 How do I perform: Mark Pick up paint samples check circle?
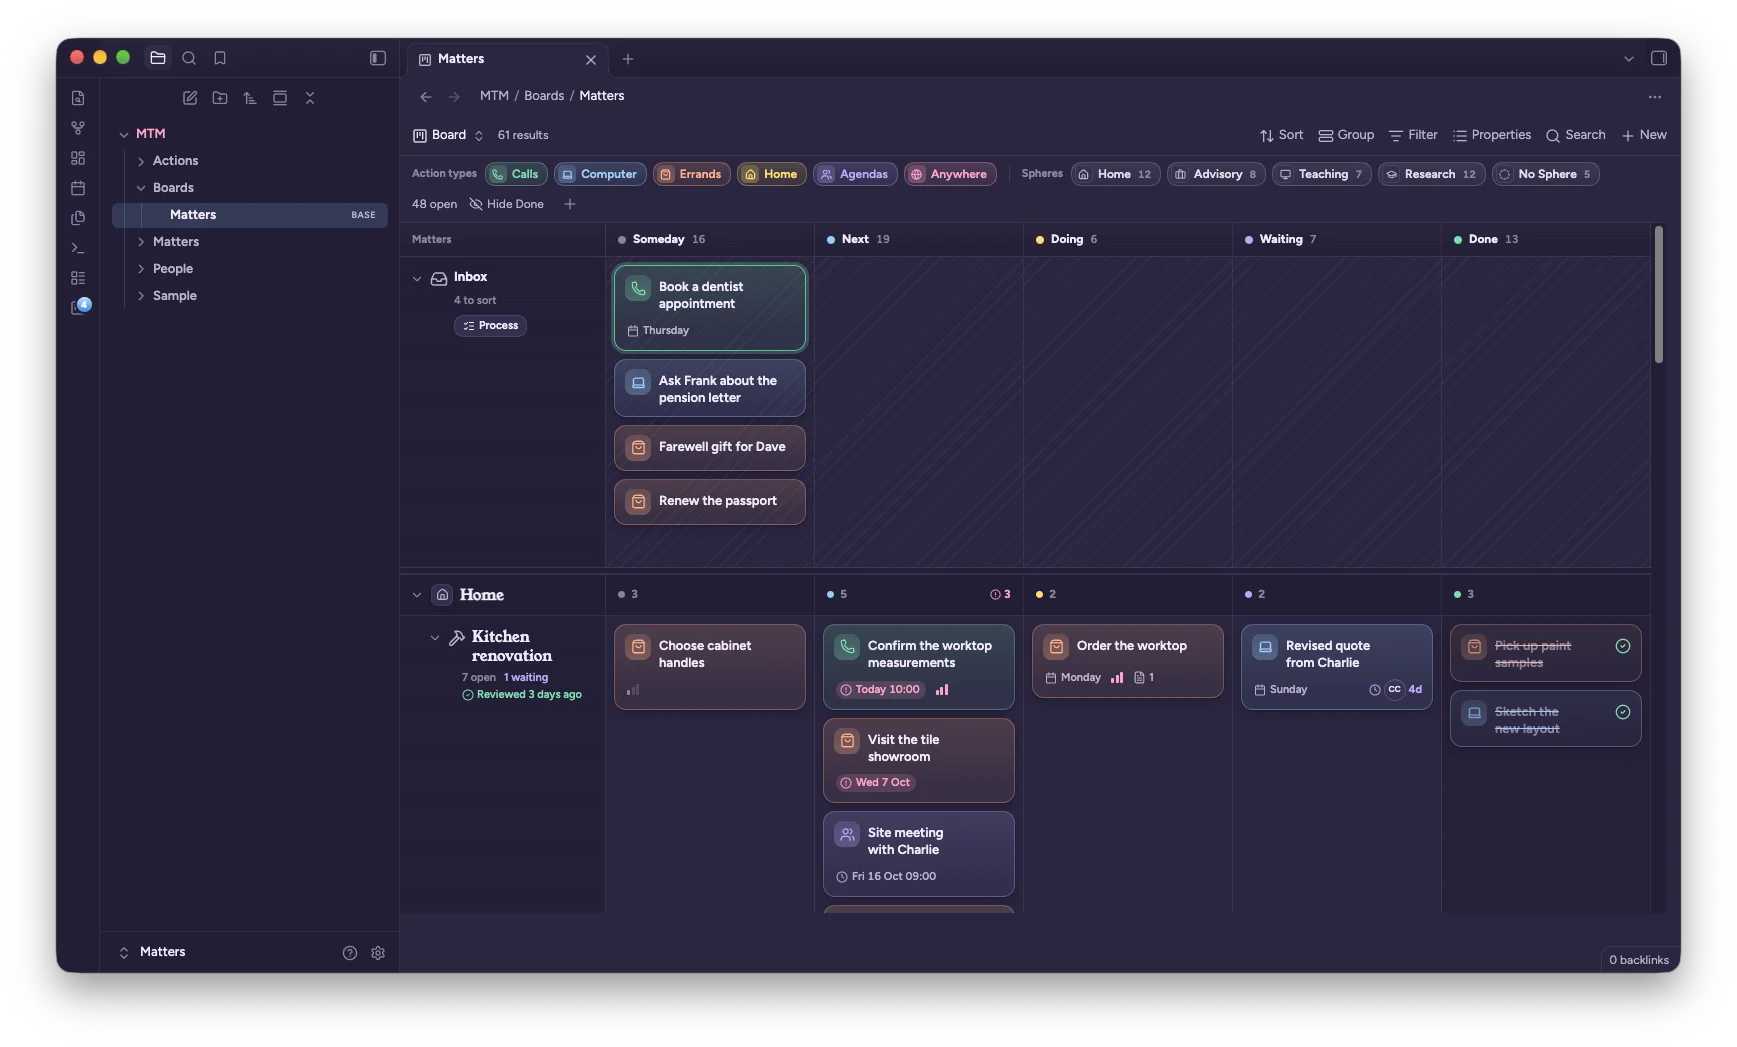1623,646
